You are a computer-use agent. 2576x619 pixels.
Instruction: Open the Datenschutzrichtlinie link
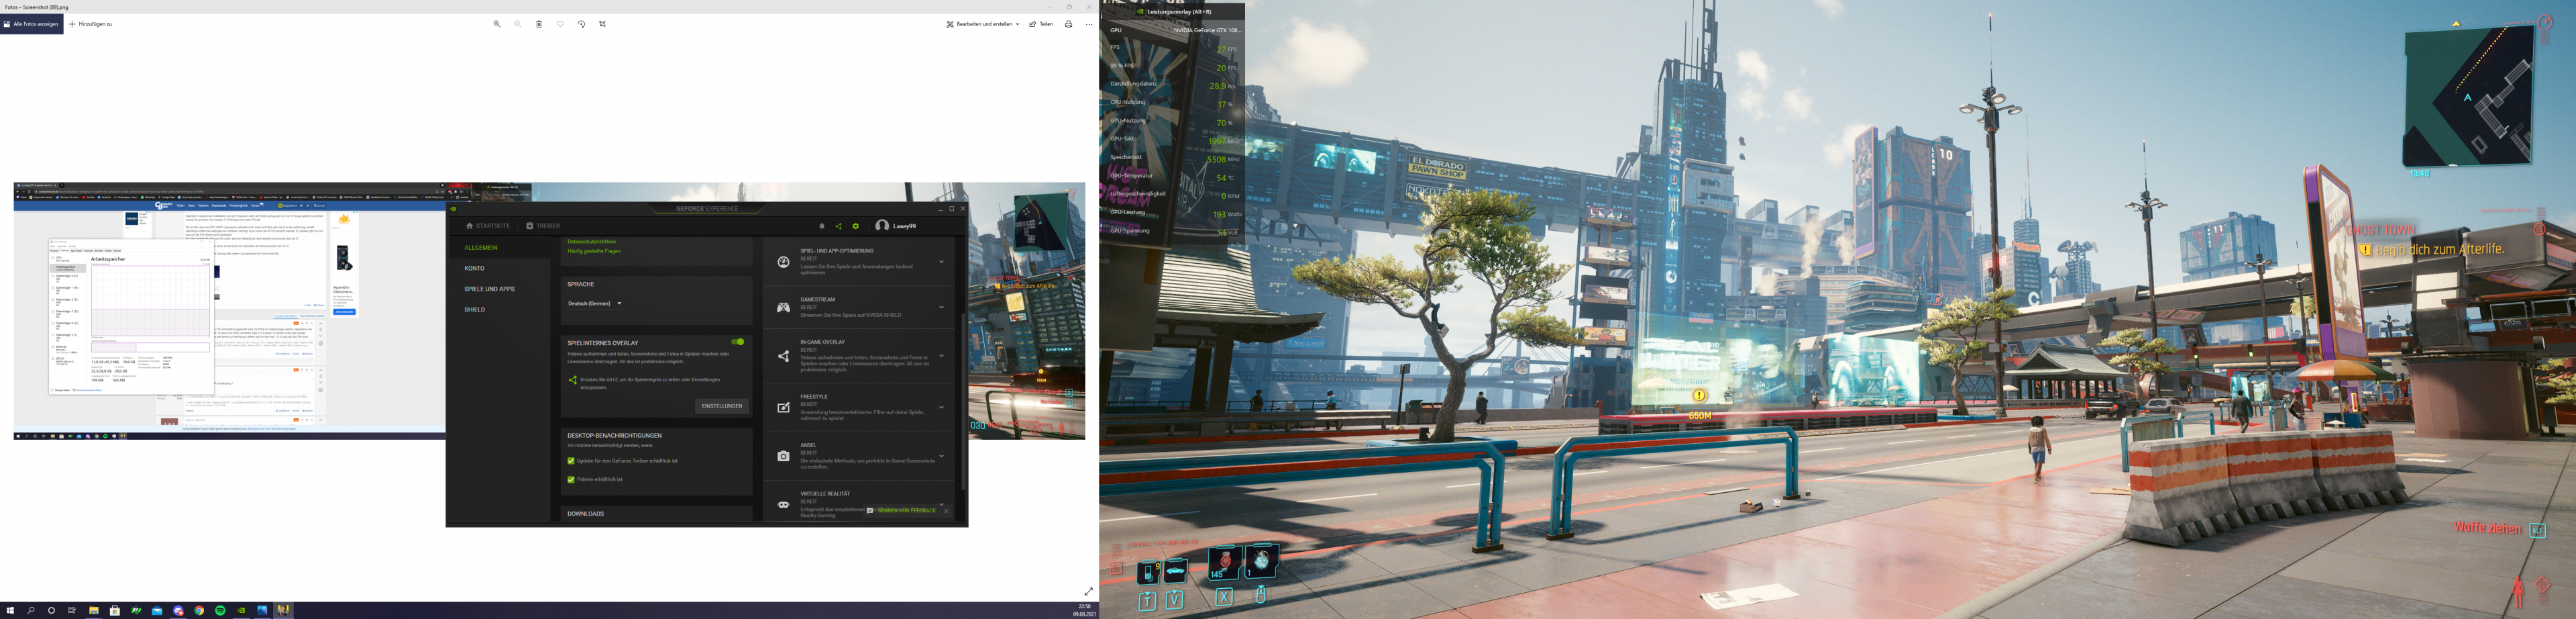[x=592, y=241]
